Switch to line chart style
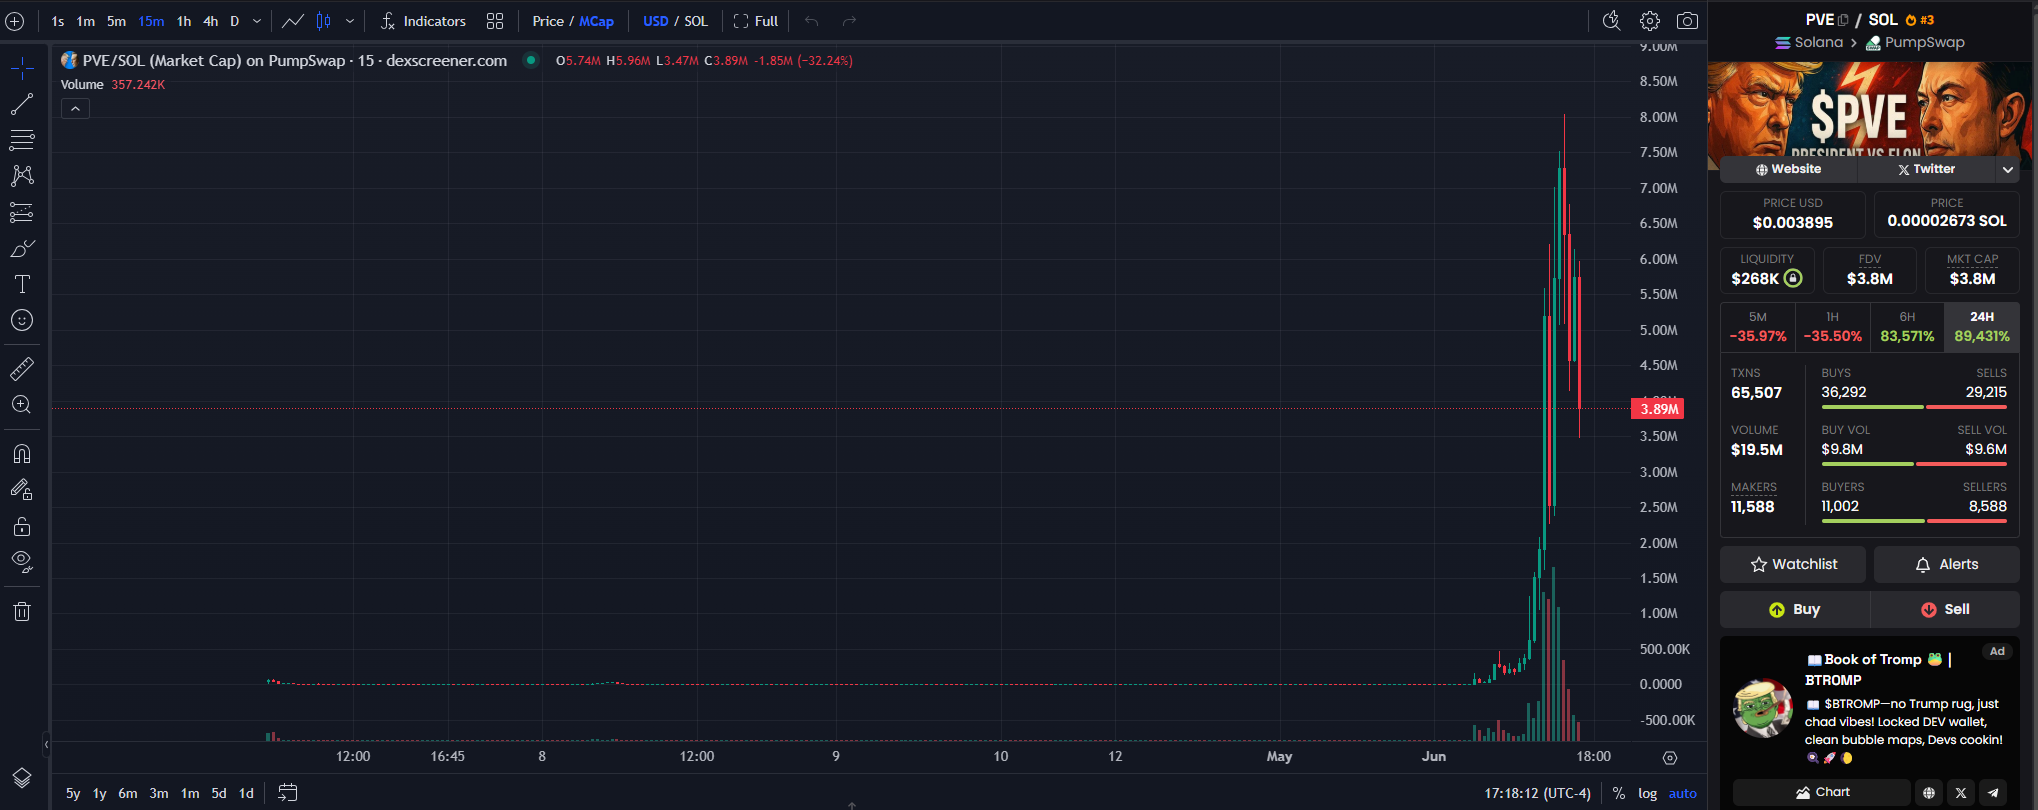2038x810 pixels. 293,21
